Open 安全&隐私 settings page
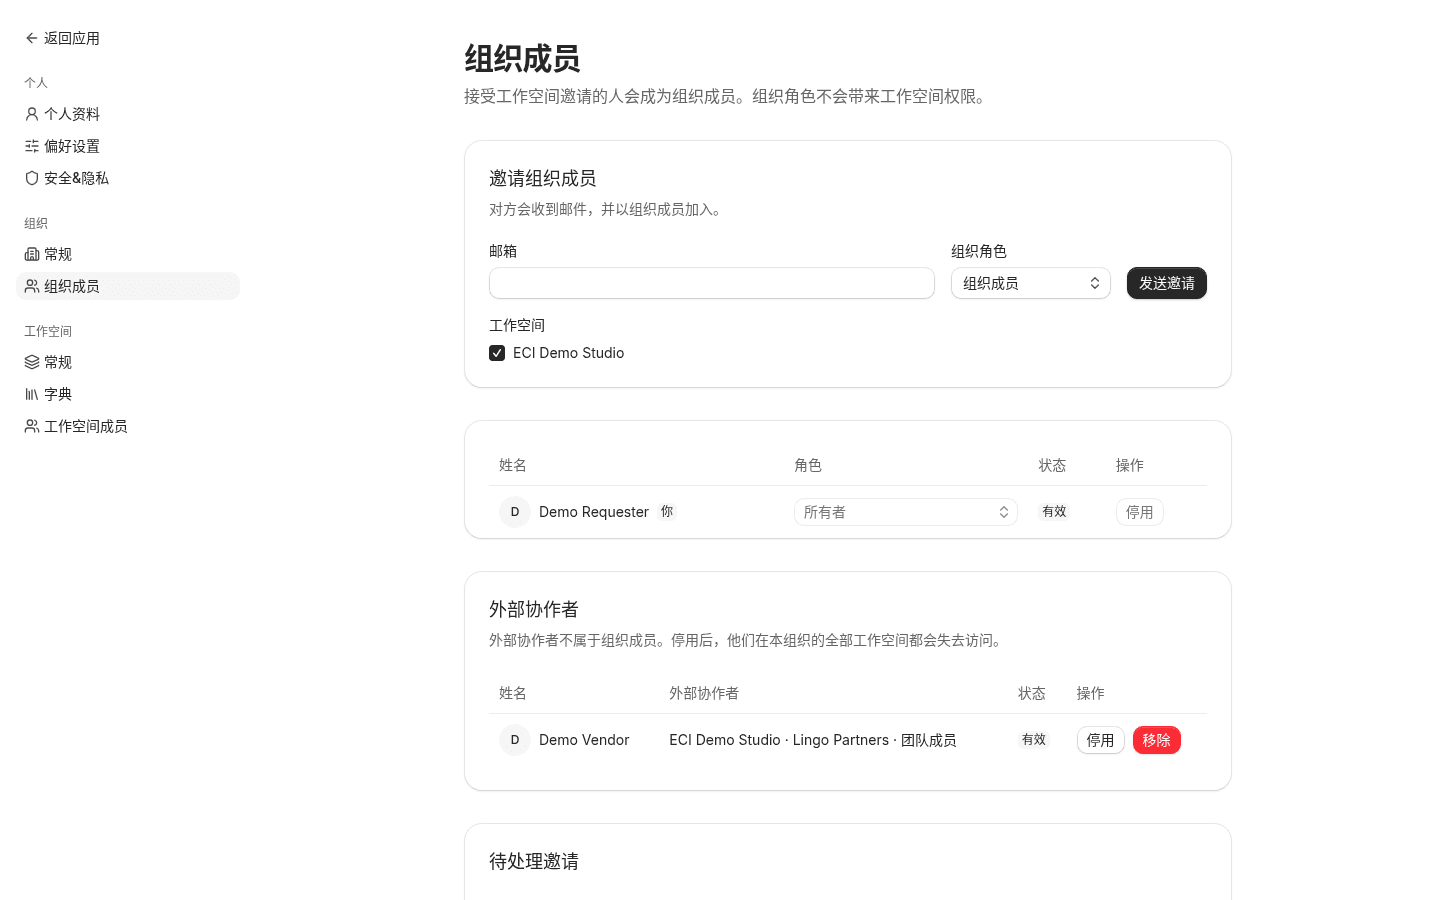1440x900 pixels. click(x=128, y=178)
